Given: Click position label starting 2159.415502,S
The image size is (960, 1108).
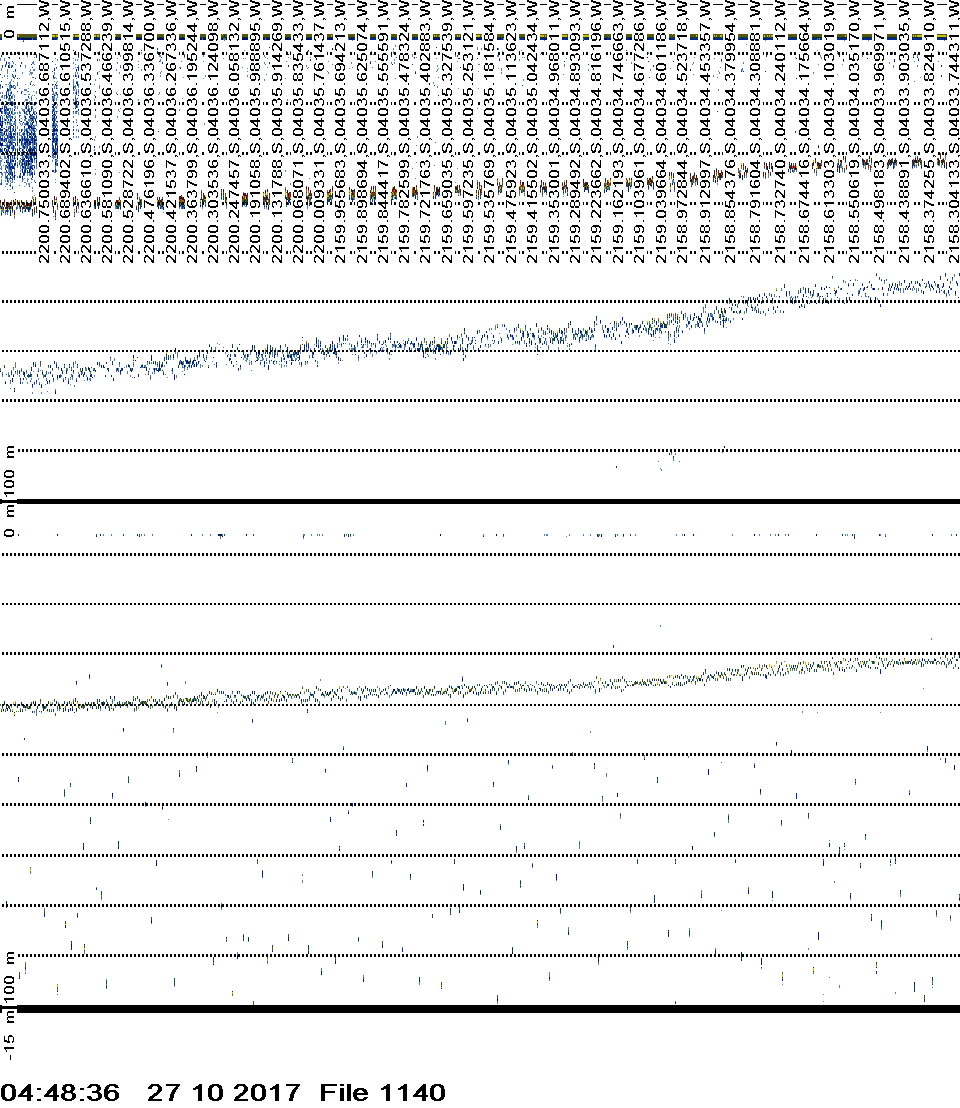Looking at the screenshot, I should [531, 131].
